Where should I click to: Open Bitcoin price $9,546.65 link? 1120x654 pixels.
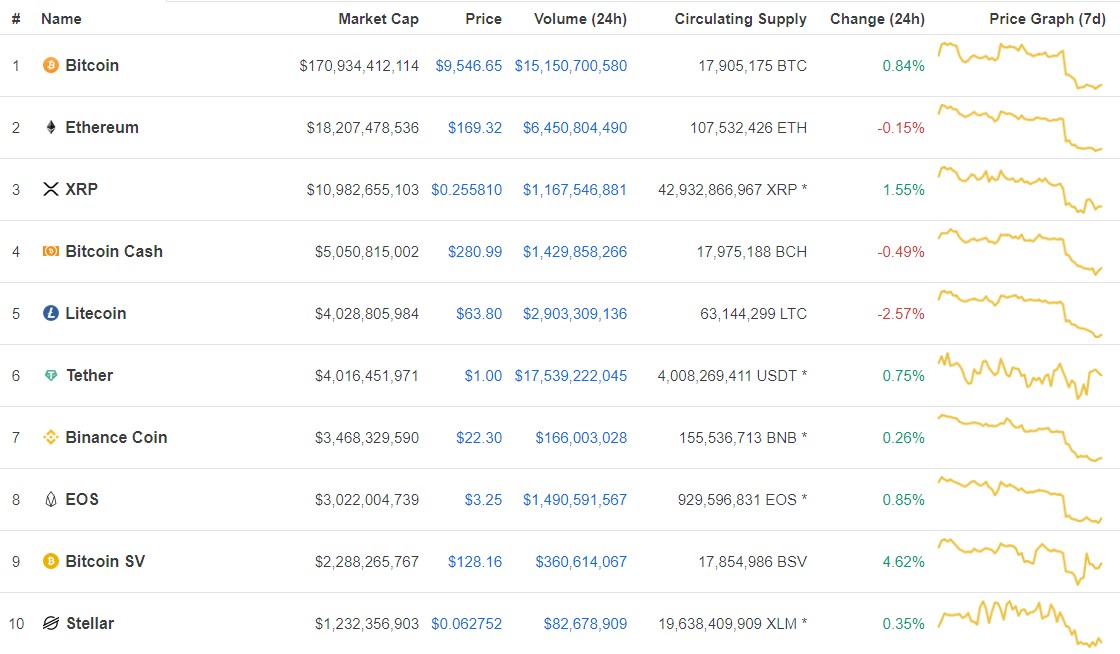coord(468,65)
